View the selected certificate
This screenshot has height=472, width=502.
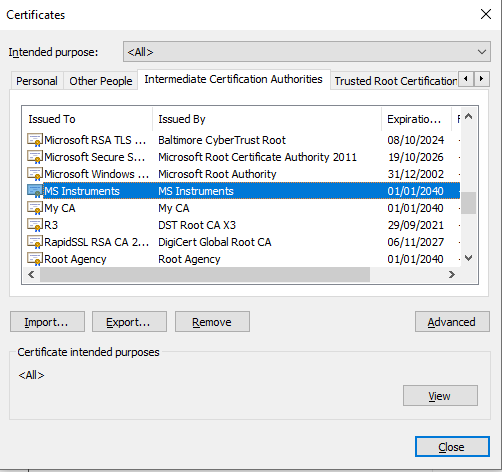coord(440,396)
